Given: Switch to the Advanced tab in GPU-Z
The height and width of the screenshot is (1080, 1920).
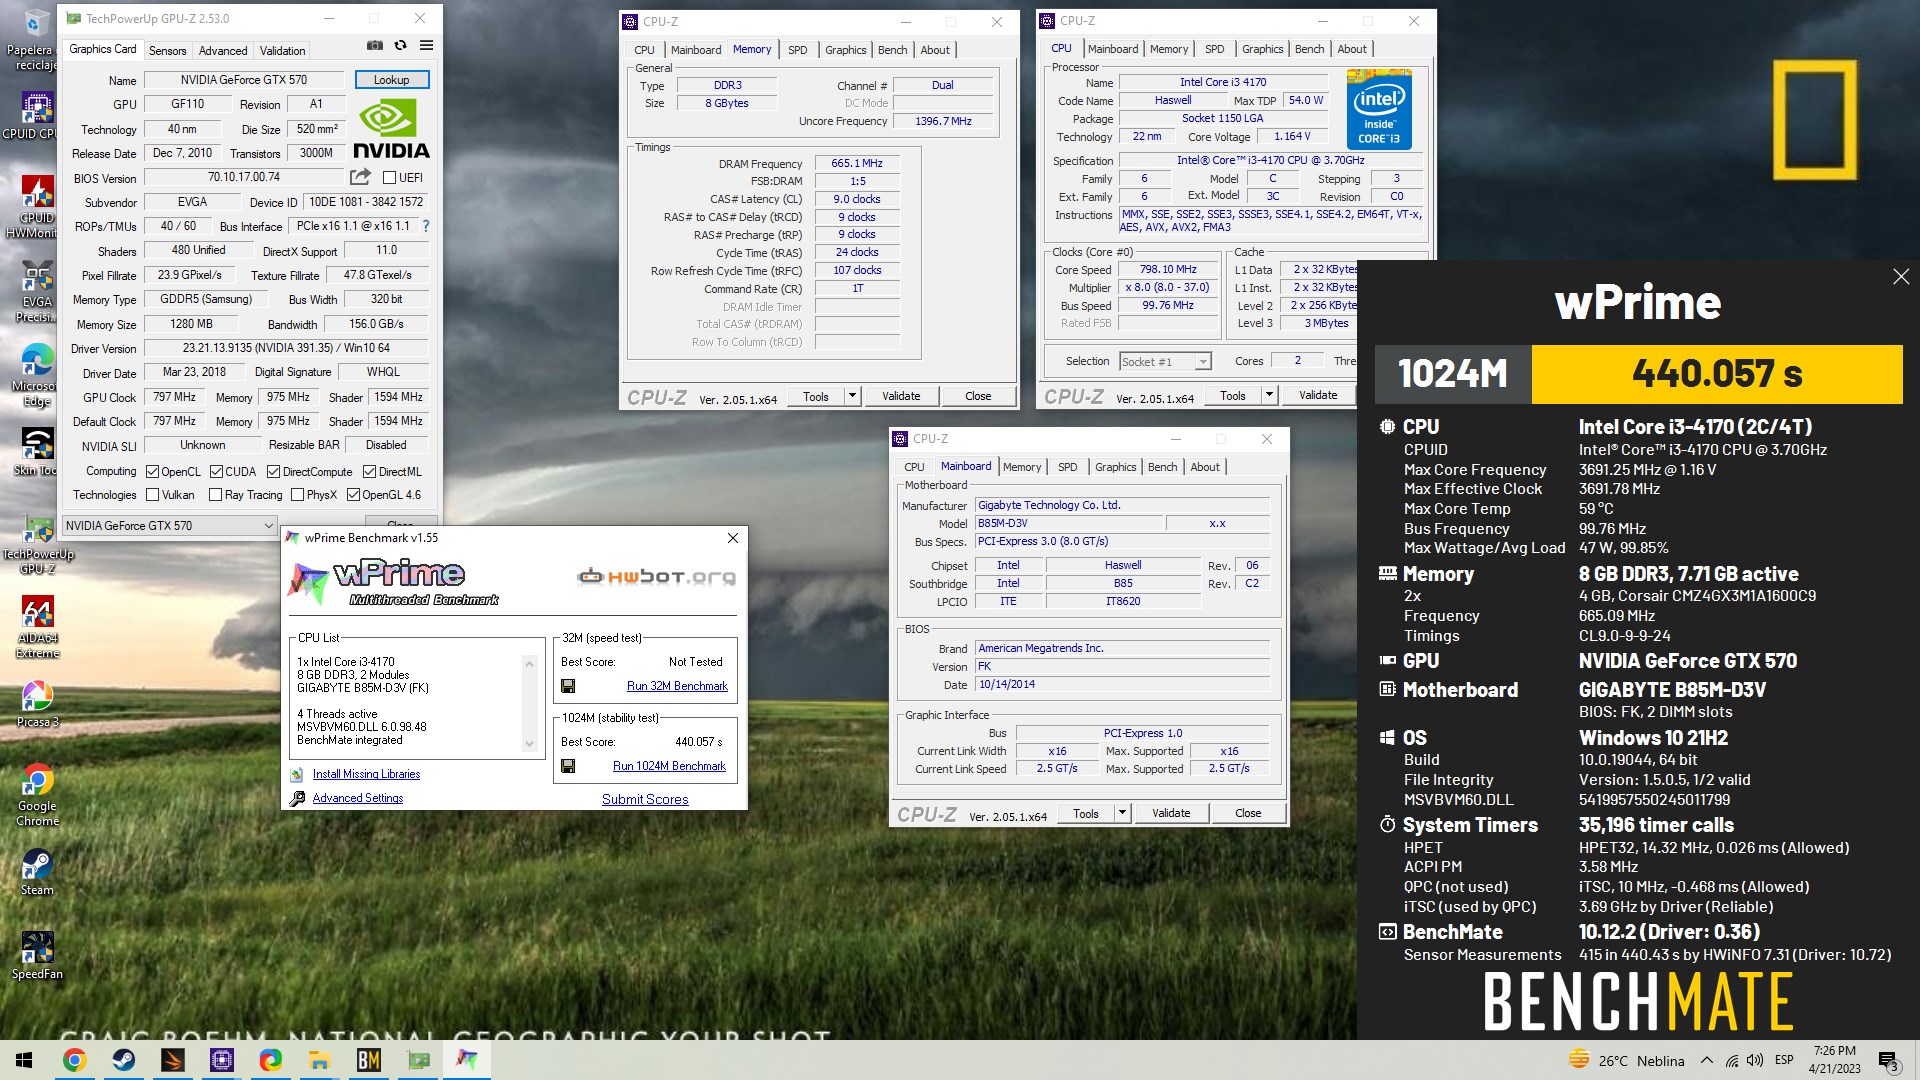Looking at the screenshot, I should 223,50.
